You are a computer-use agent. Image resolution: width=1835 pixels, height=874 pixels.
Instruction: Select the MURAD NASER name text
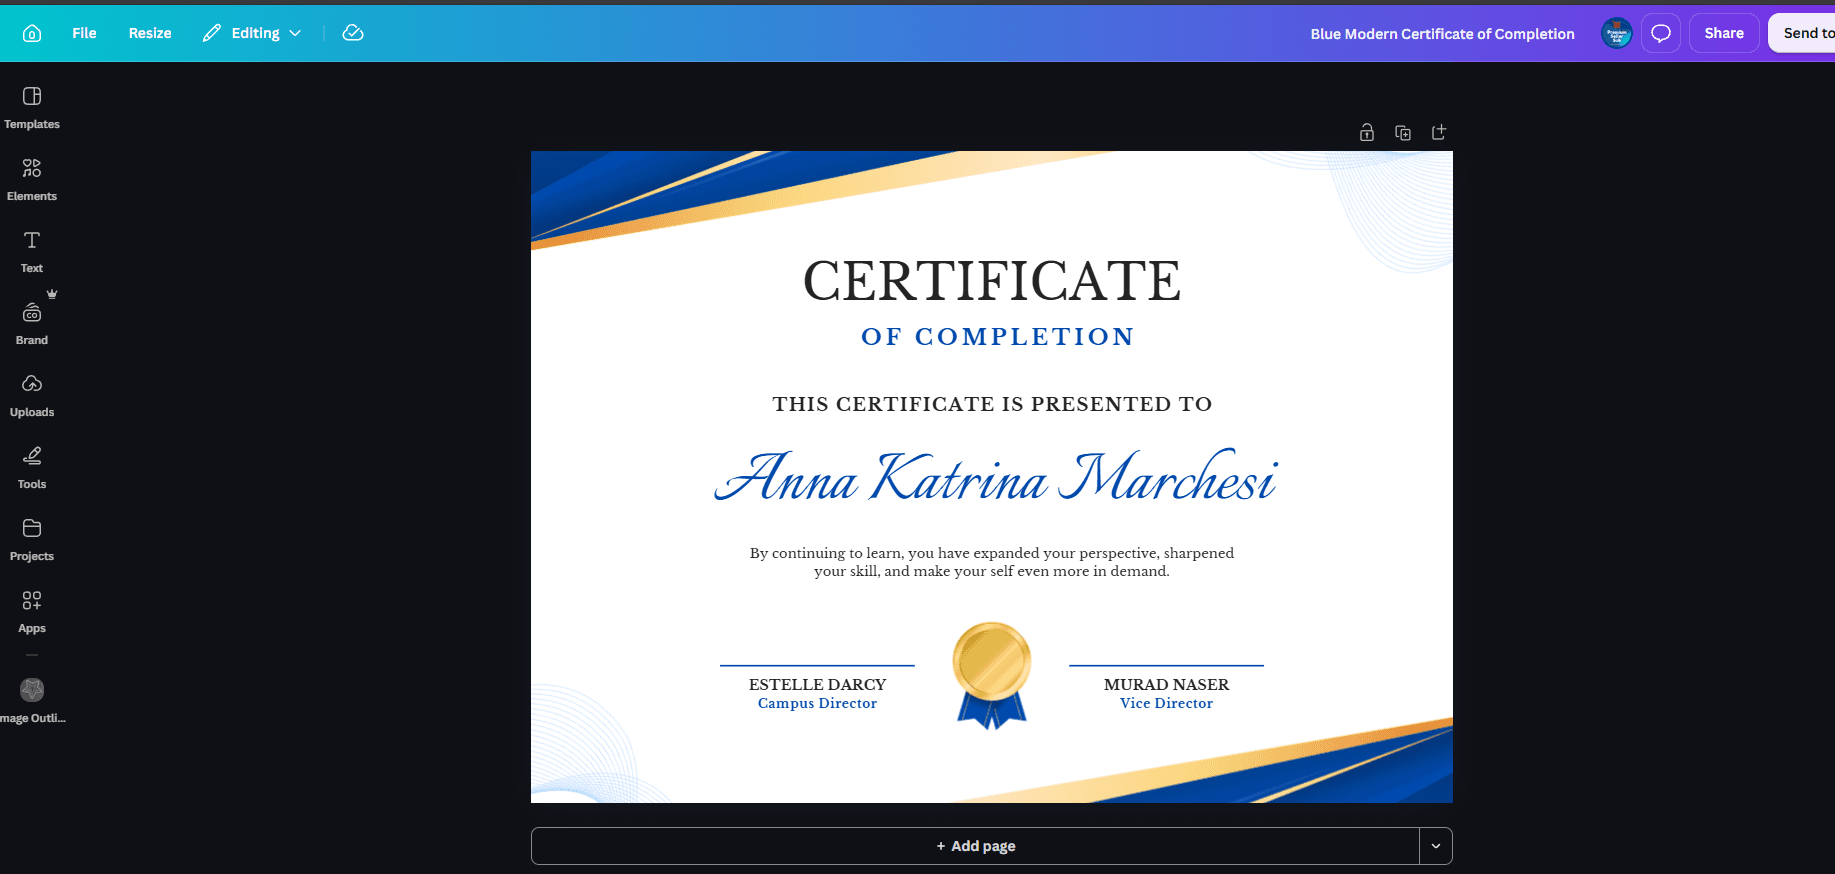[1167, 685]
